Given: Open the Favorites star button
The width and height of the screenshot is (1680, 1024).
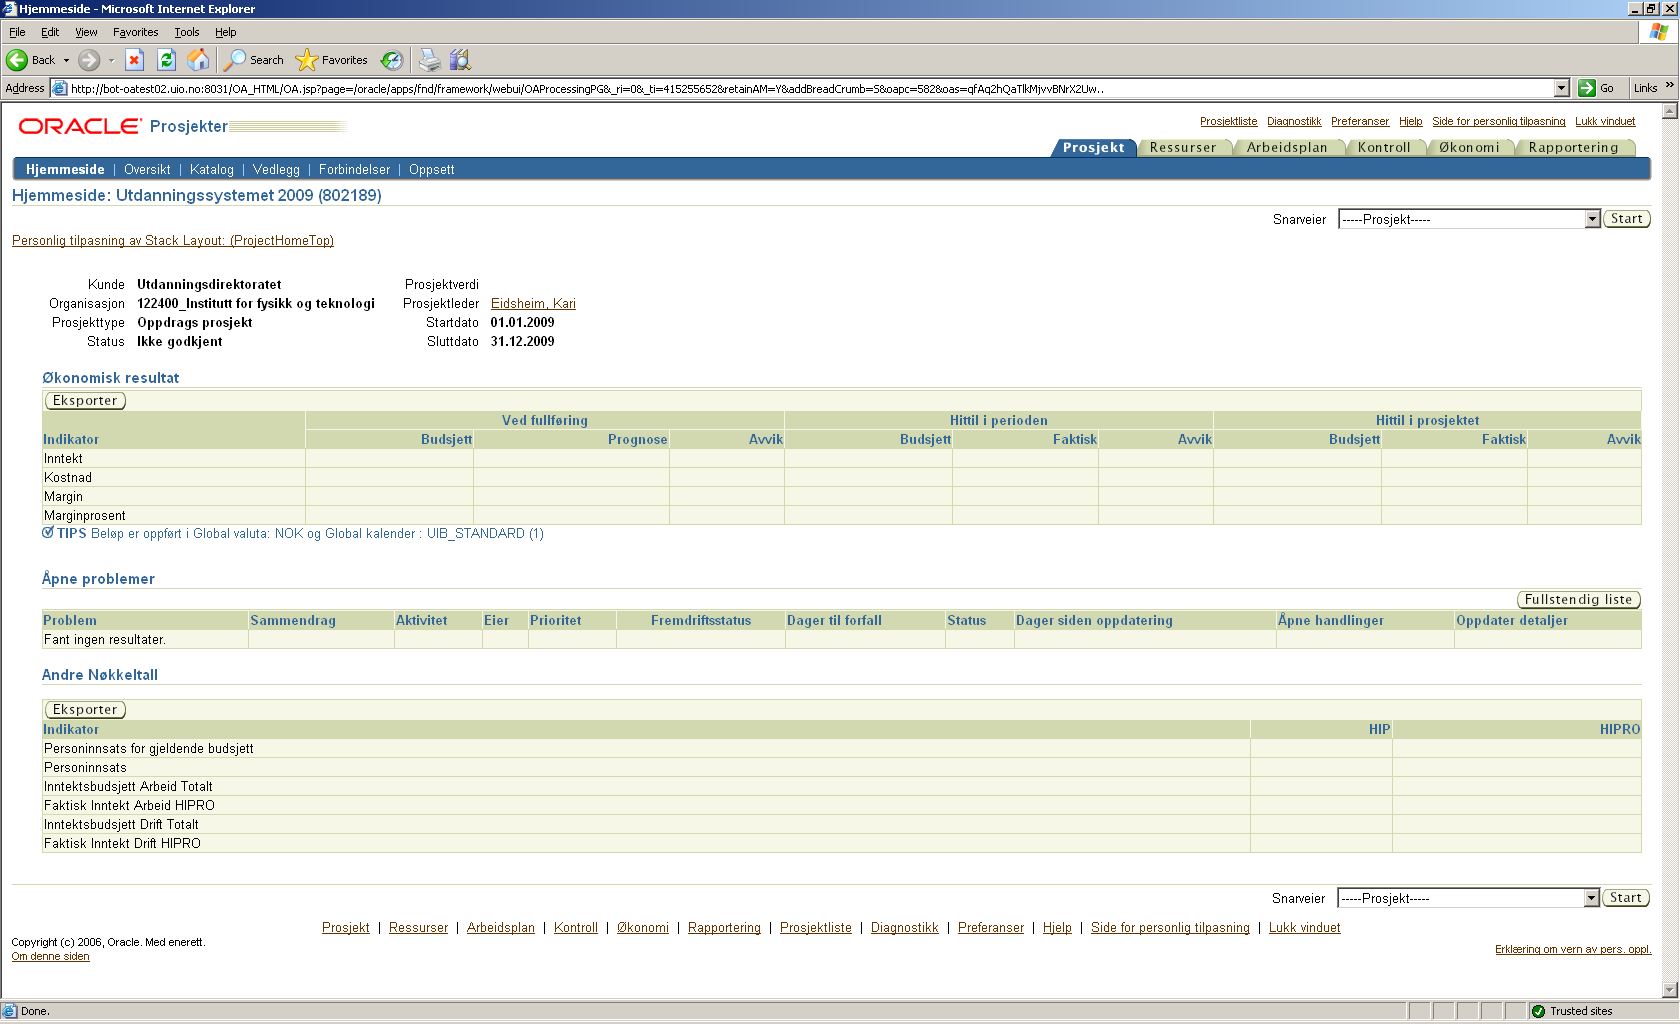Looking at the screenshot, I should [x=332, y=60].
